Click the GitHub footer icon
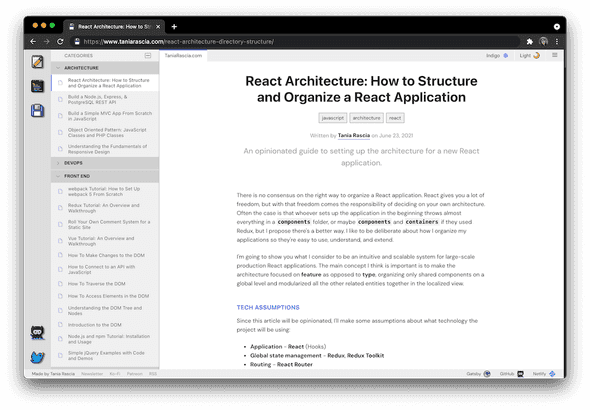The height and width of the screenshot is (410, 590). coord(520,374)
